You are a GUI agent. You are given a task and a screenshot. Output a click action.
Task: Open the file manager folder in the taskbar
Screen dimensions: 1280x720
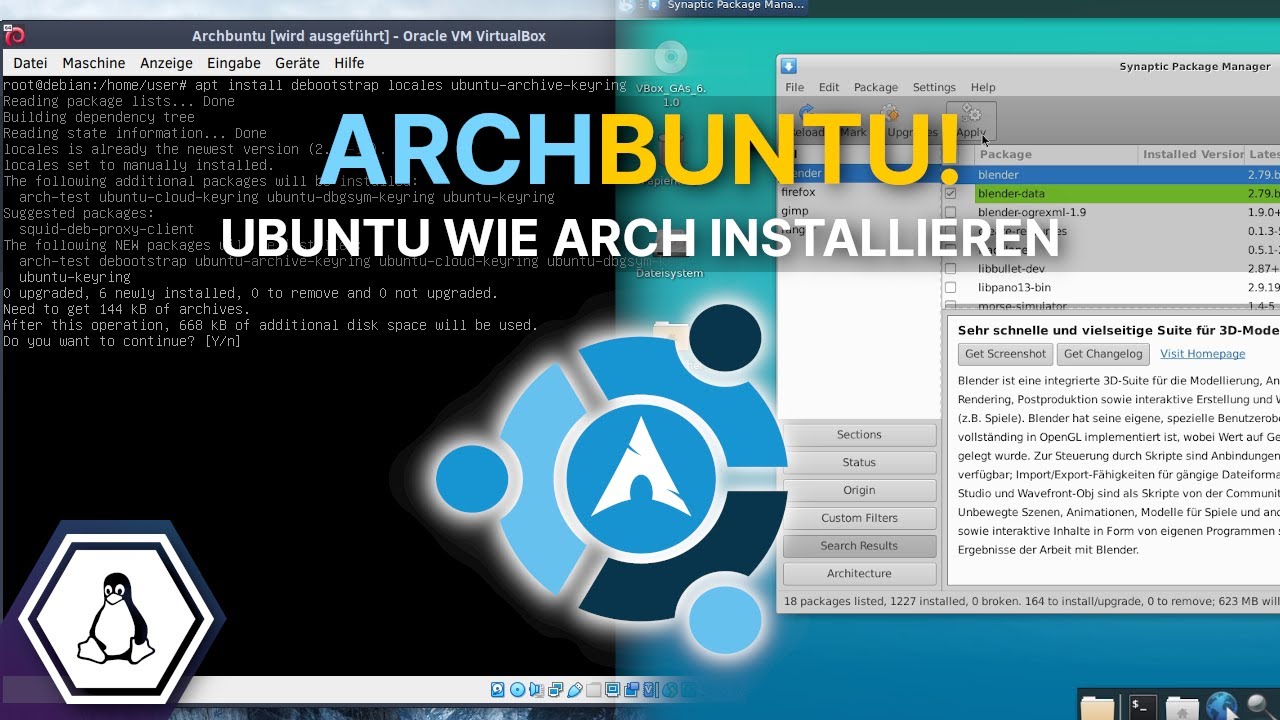(x=1098, y=706)
